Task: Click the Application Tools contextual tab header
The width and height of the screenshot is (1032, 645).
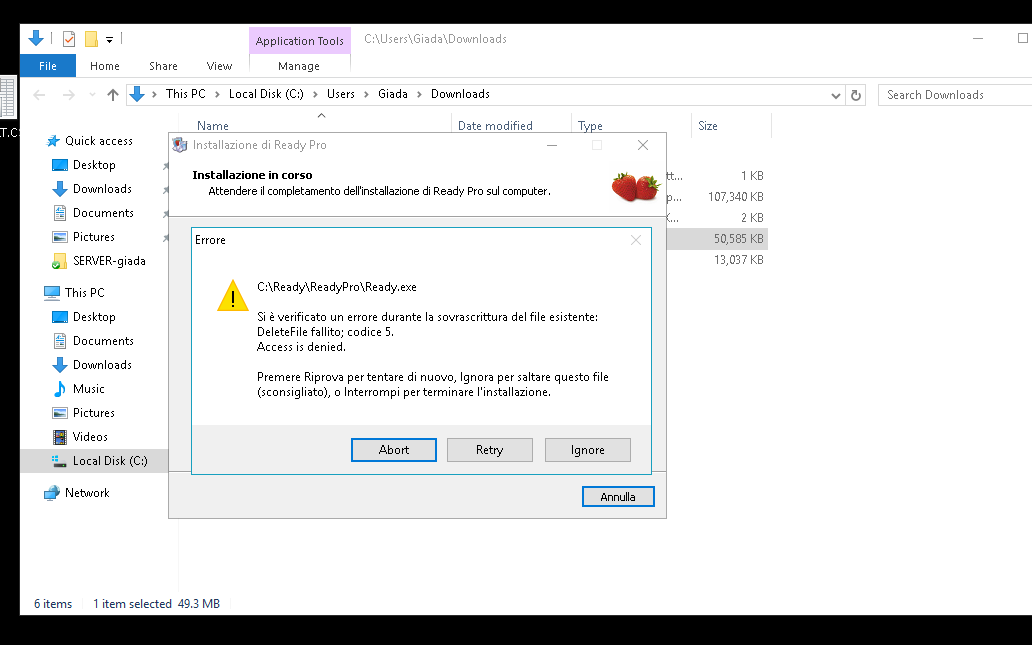Action: click(299, 41)
